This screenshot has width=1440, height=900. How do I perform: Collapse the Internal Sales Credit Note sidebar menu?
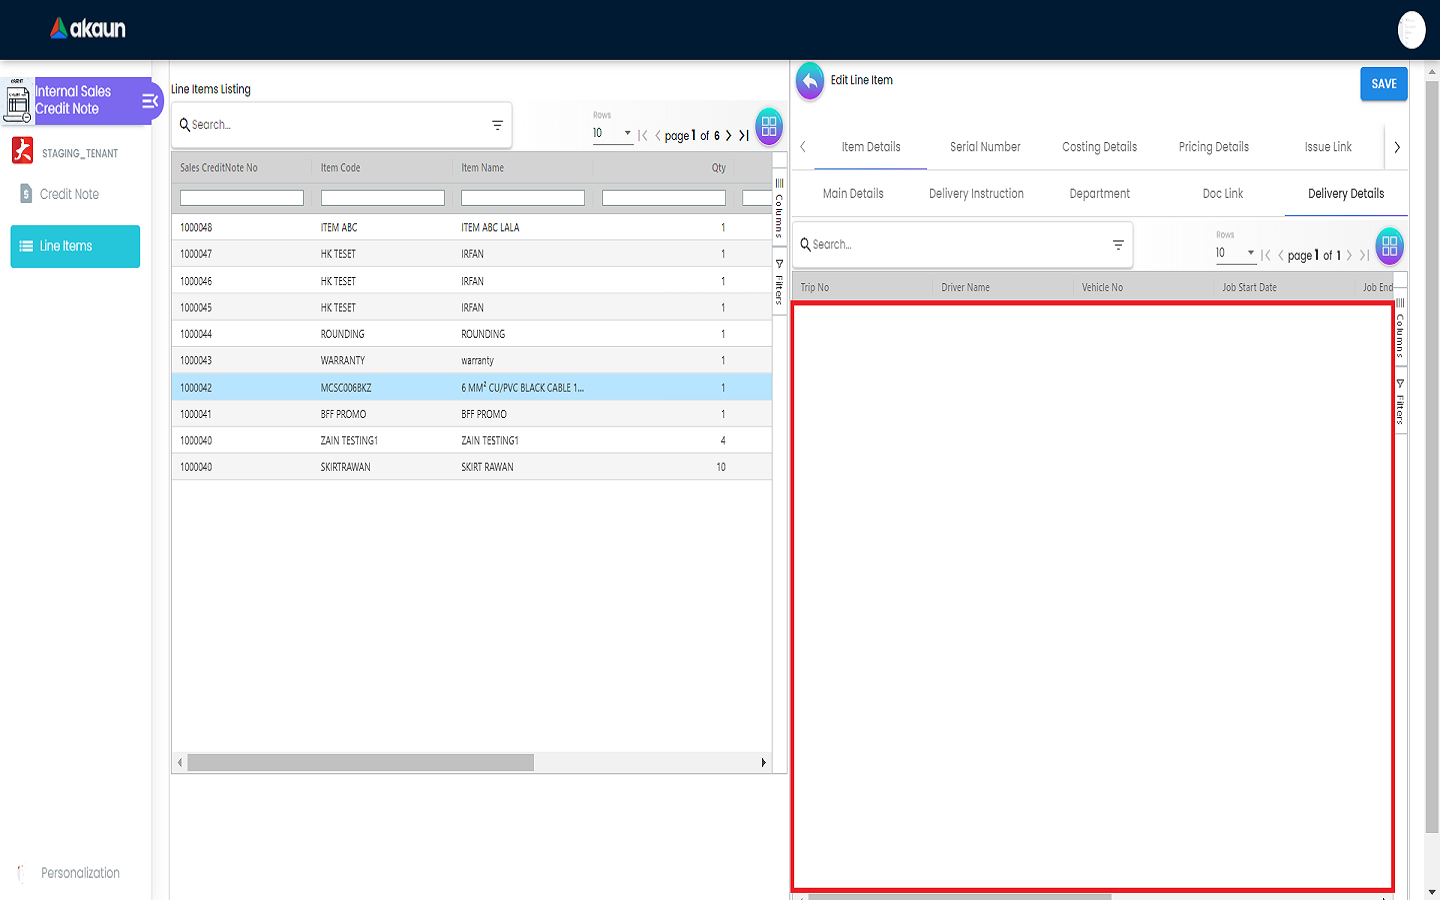click(x=150, y=101)
